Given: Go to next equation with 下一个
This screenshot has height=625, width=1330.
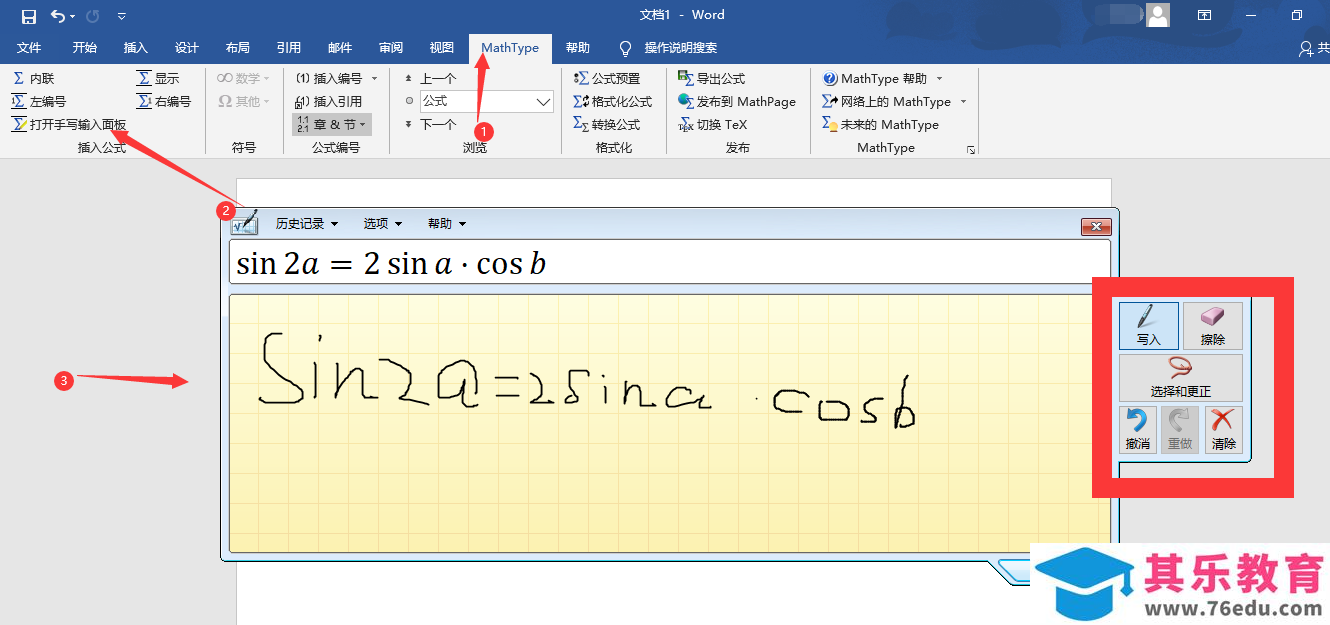Looking at the screenshot, I should (430, 124).
